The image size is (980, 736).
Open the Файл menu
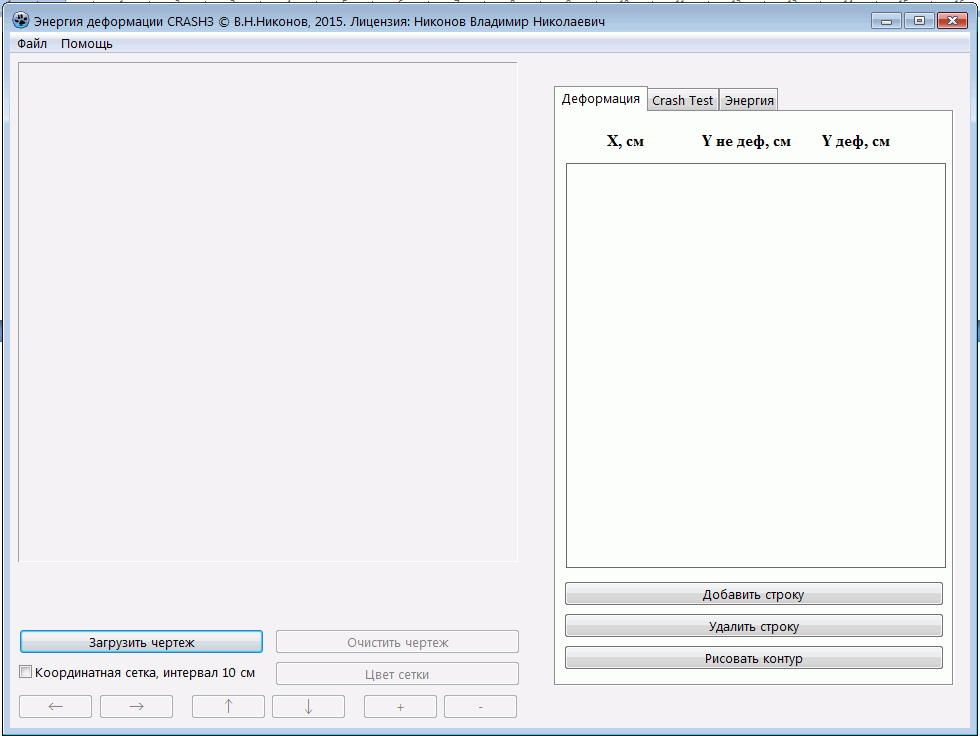pos(32,44)
